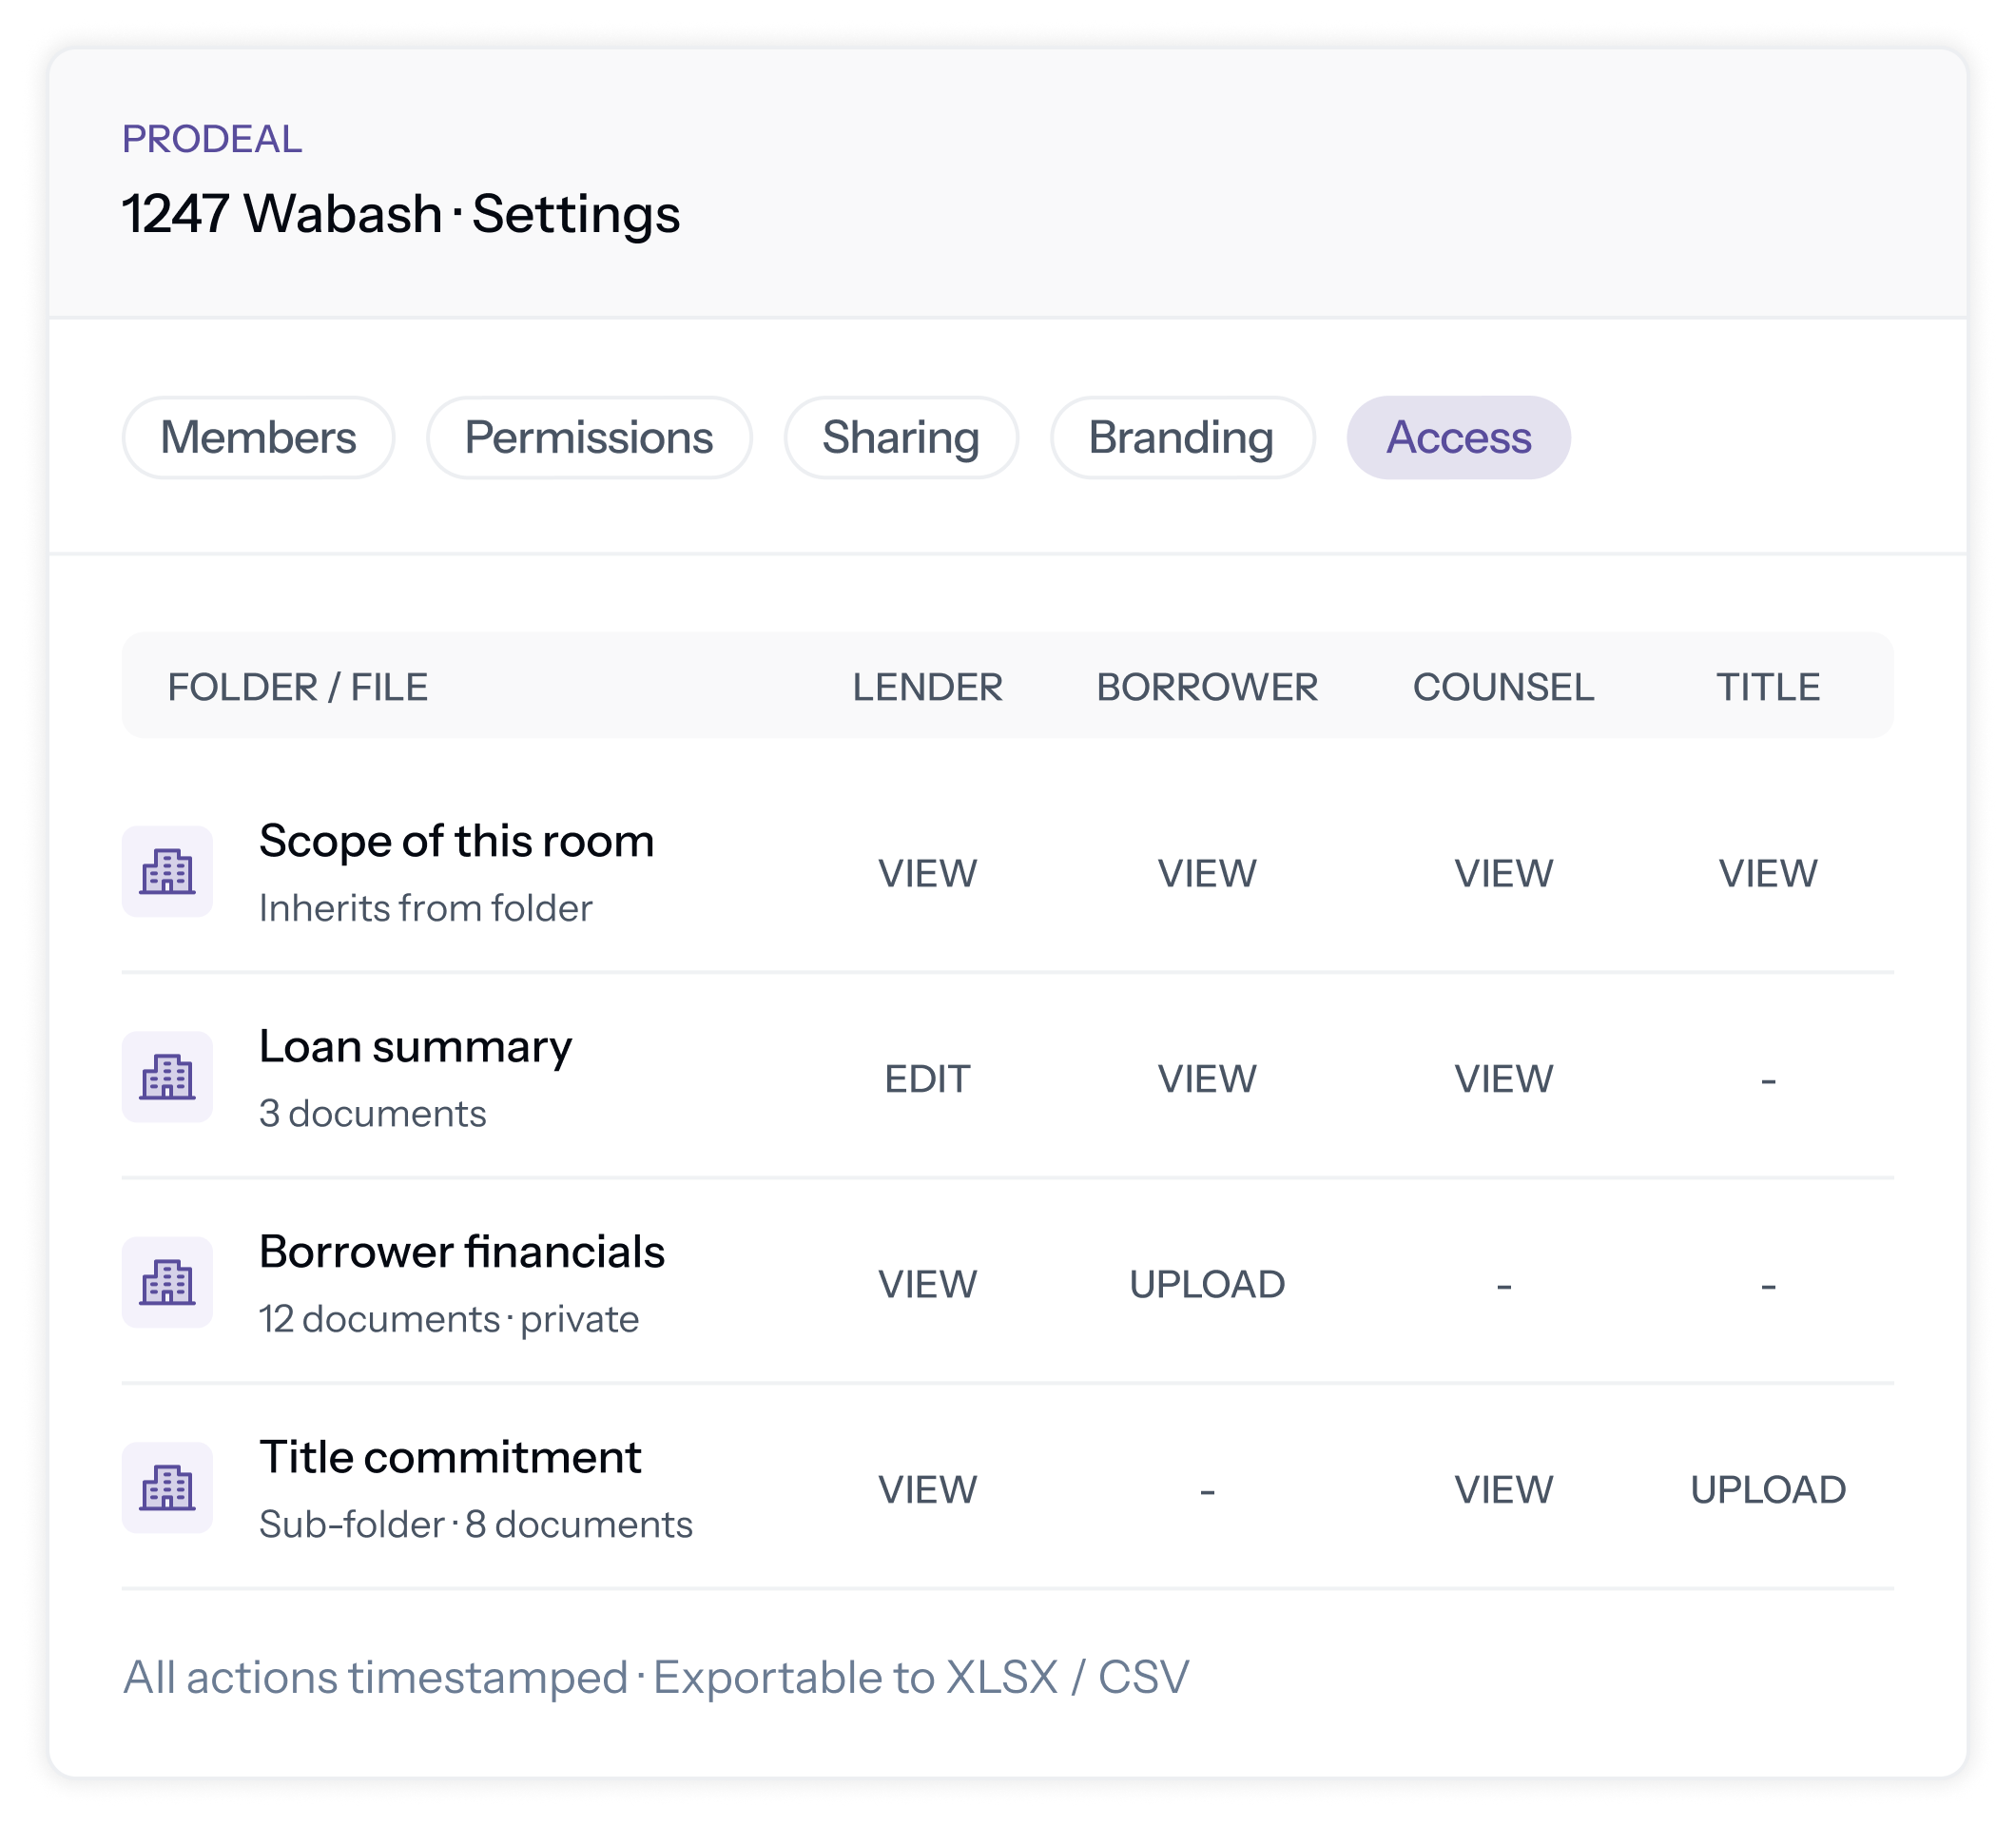Change Lender EDIT permission for Loan summary

coord(927,1079)
